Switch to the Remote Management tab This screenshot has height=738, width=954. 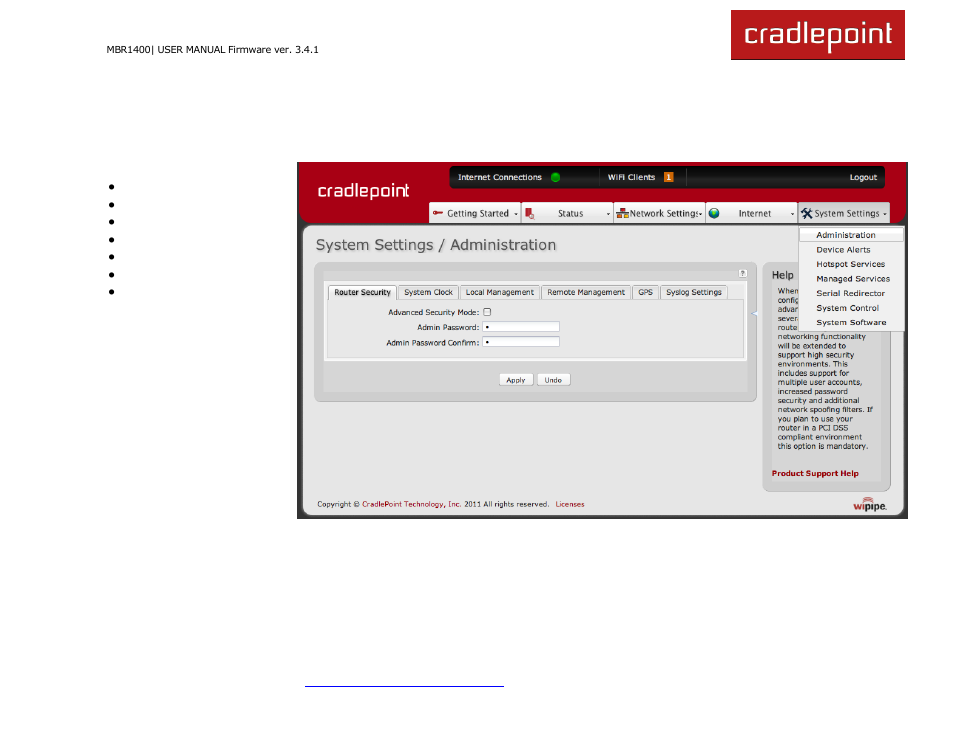click(x=586, y=293)
